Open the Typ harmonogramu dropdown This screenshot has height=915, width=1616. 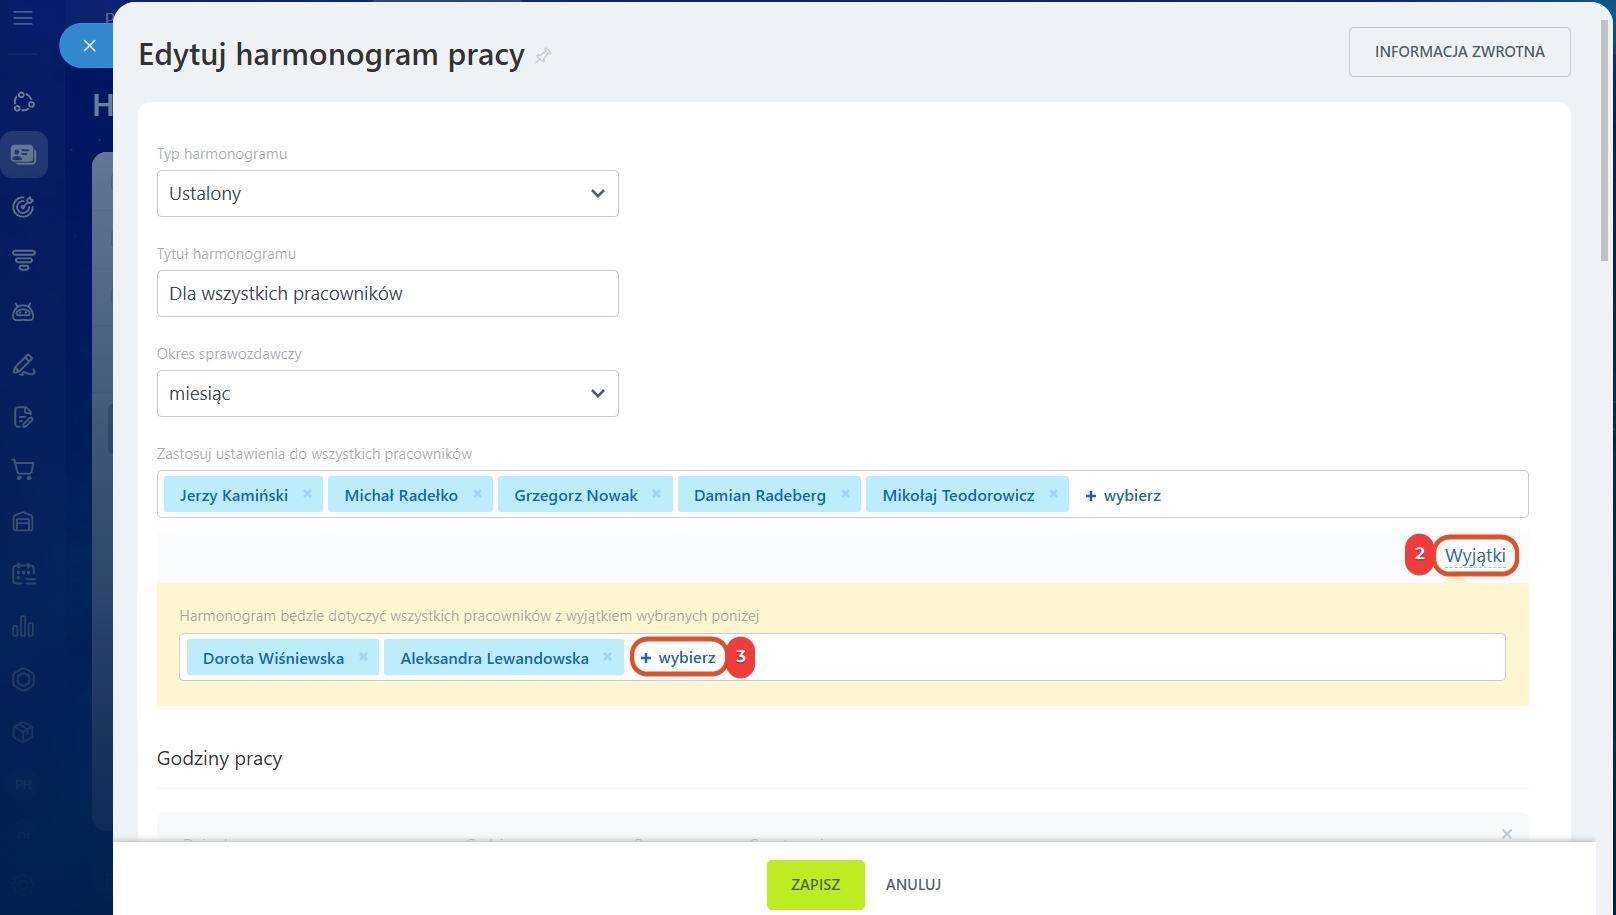[x=388, y=194]
